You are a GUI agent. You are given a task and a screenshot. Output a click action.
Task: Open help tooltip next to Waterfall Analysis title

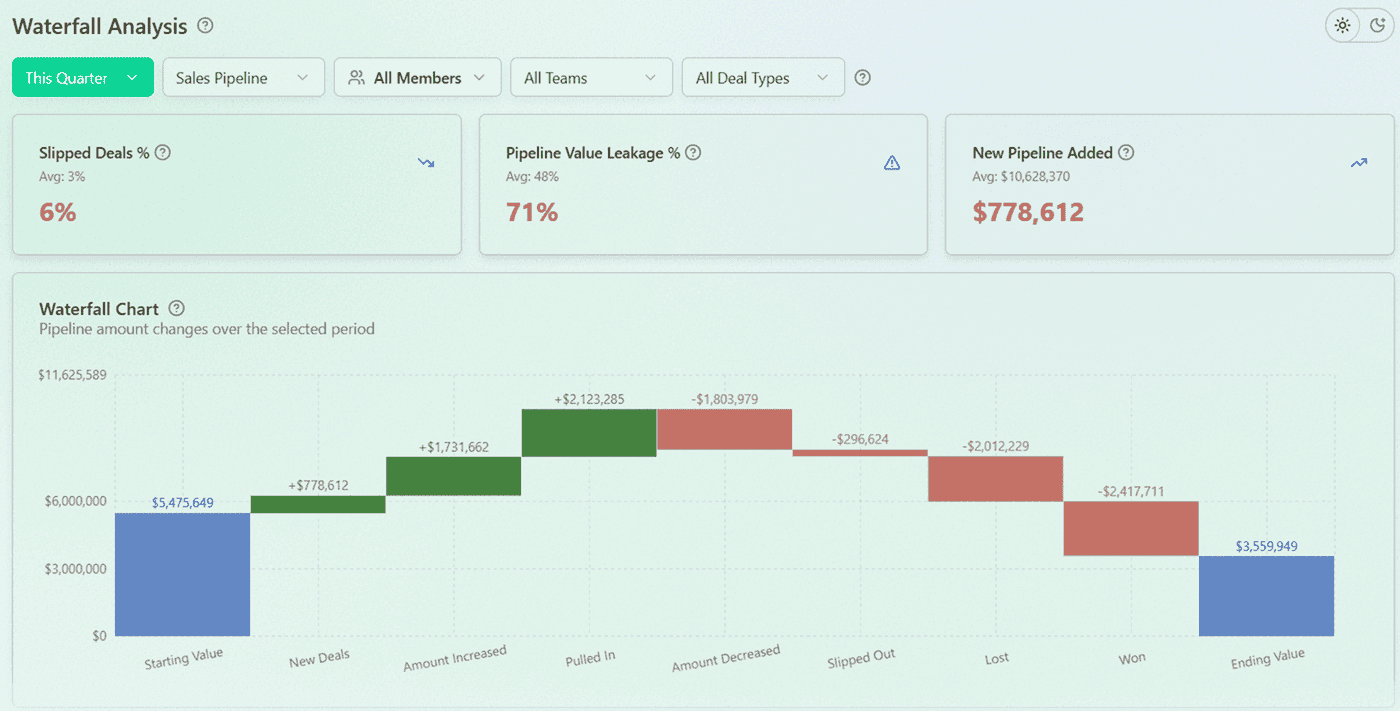[204, 26]
